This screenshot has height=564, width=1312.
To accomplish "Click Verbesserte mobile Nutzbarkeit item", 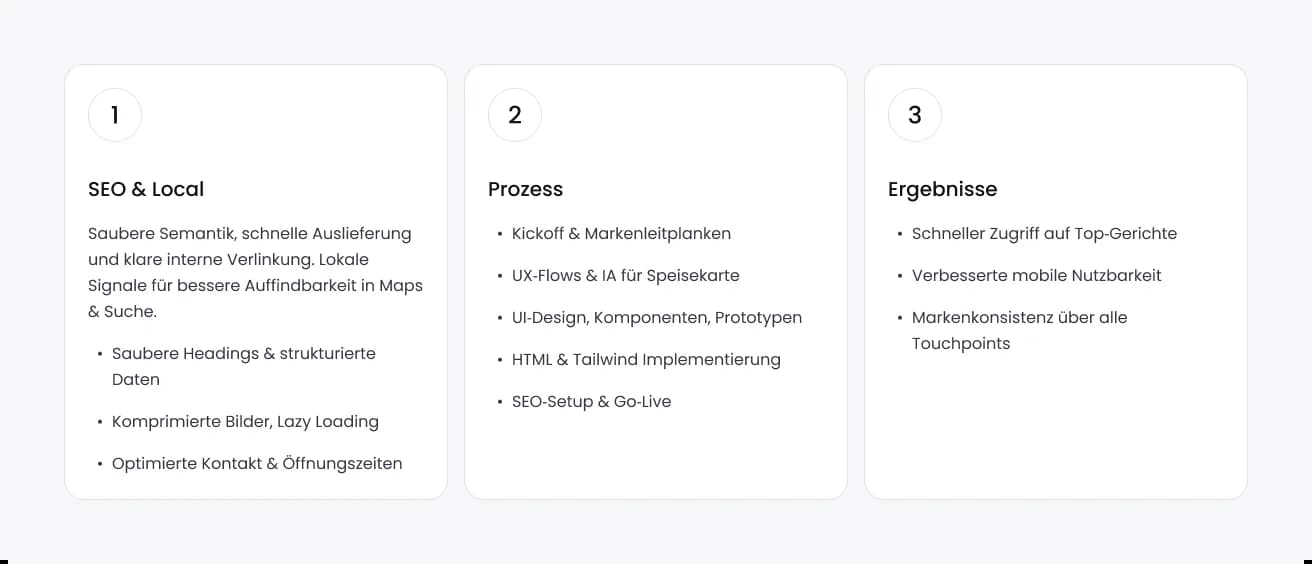I will [1036, 275].
